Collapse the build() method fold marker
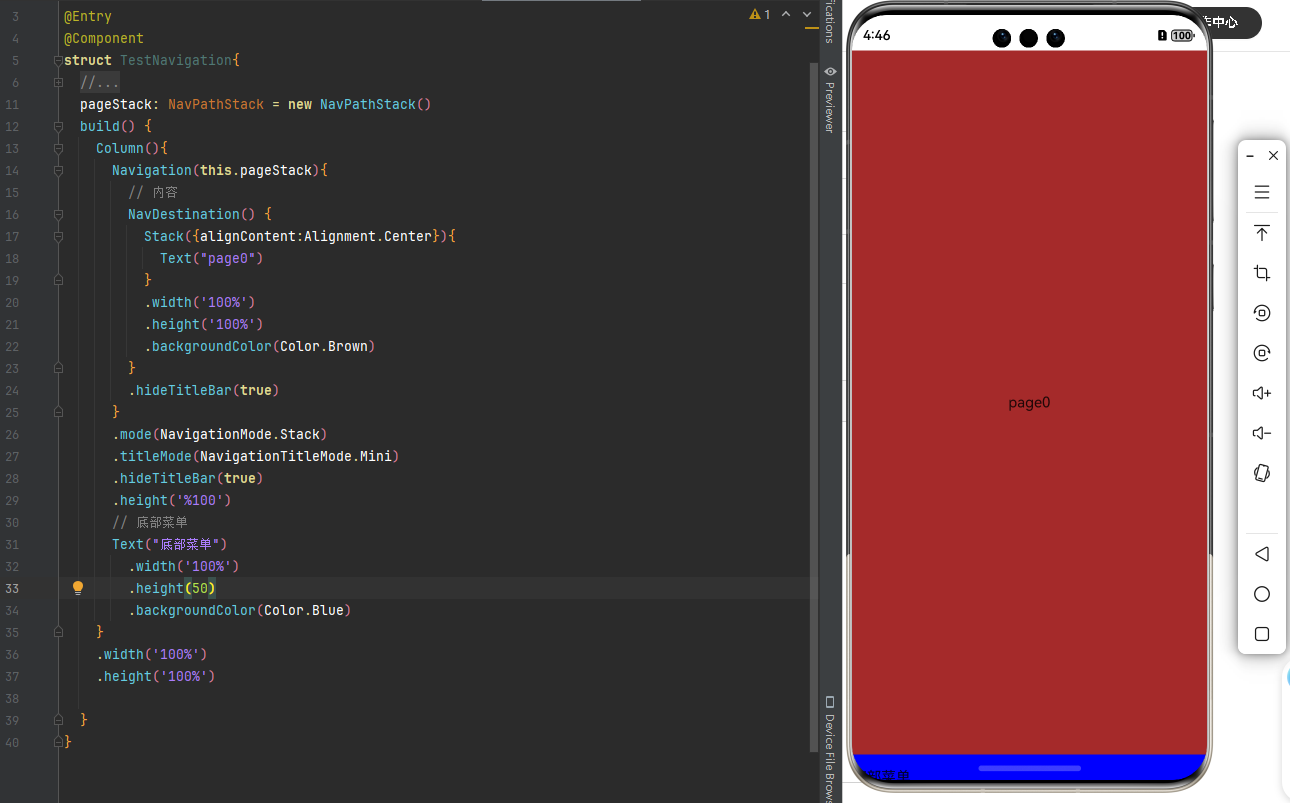1290x803 pixels. 58,126
